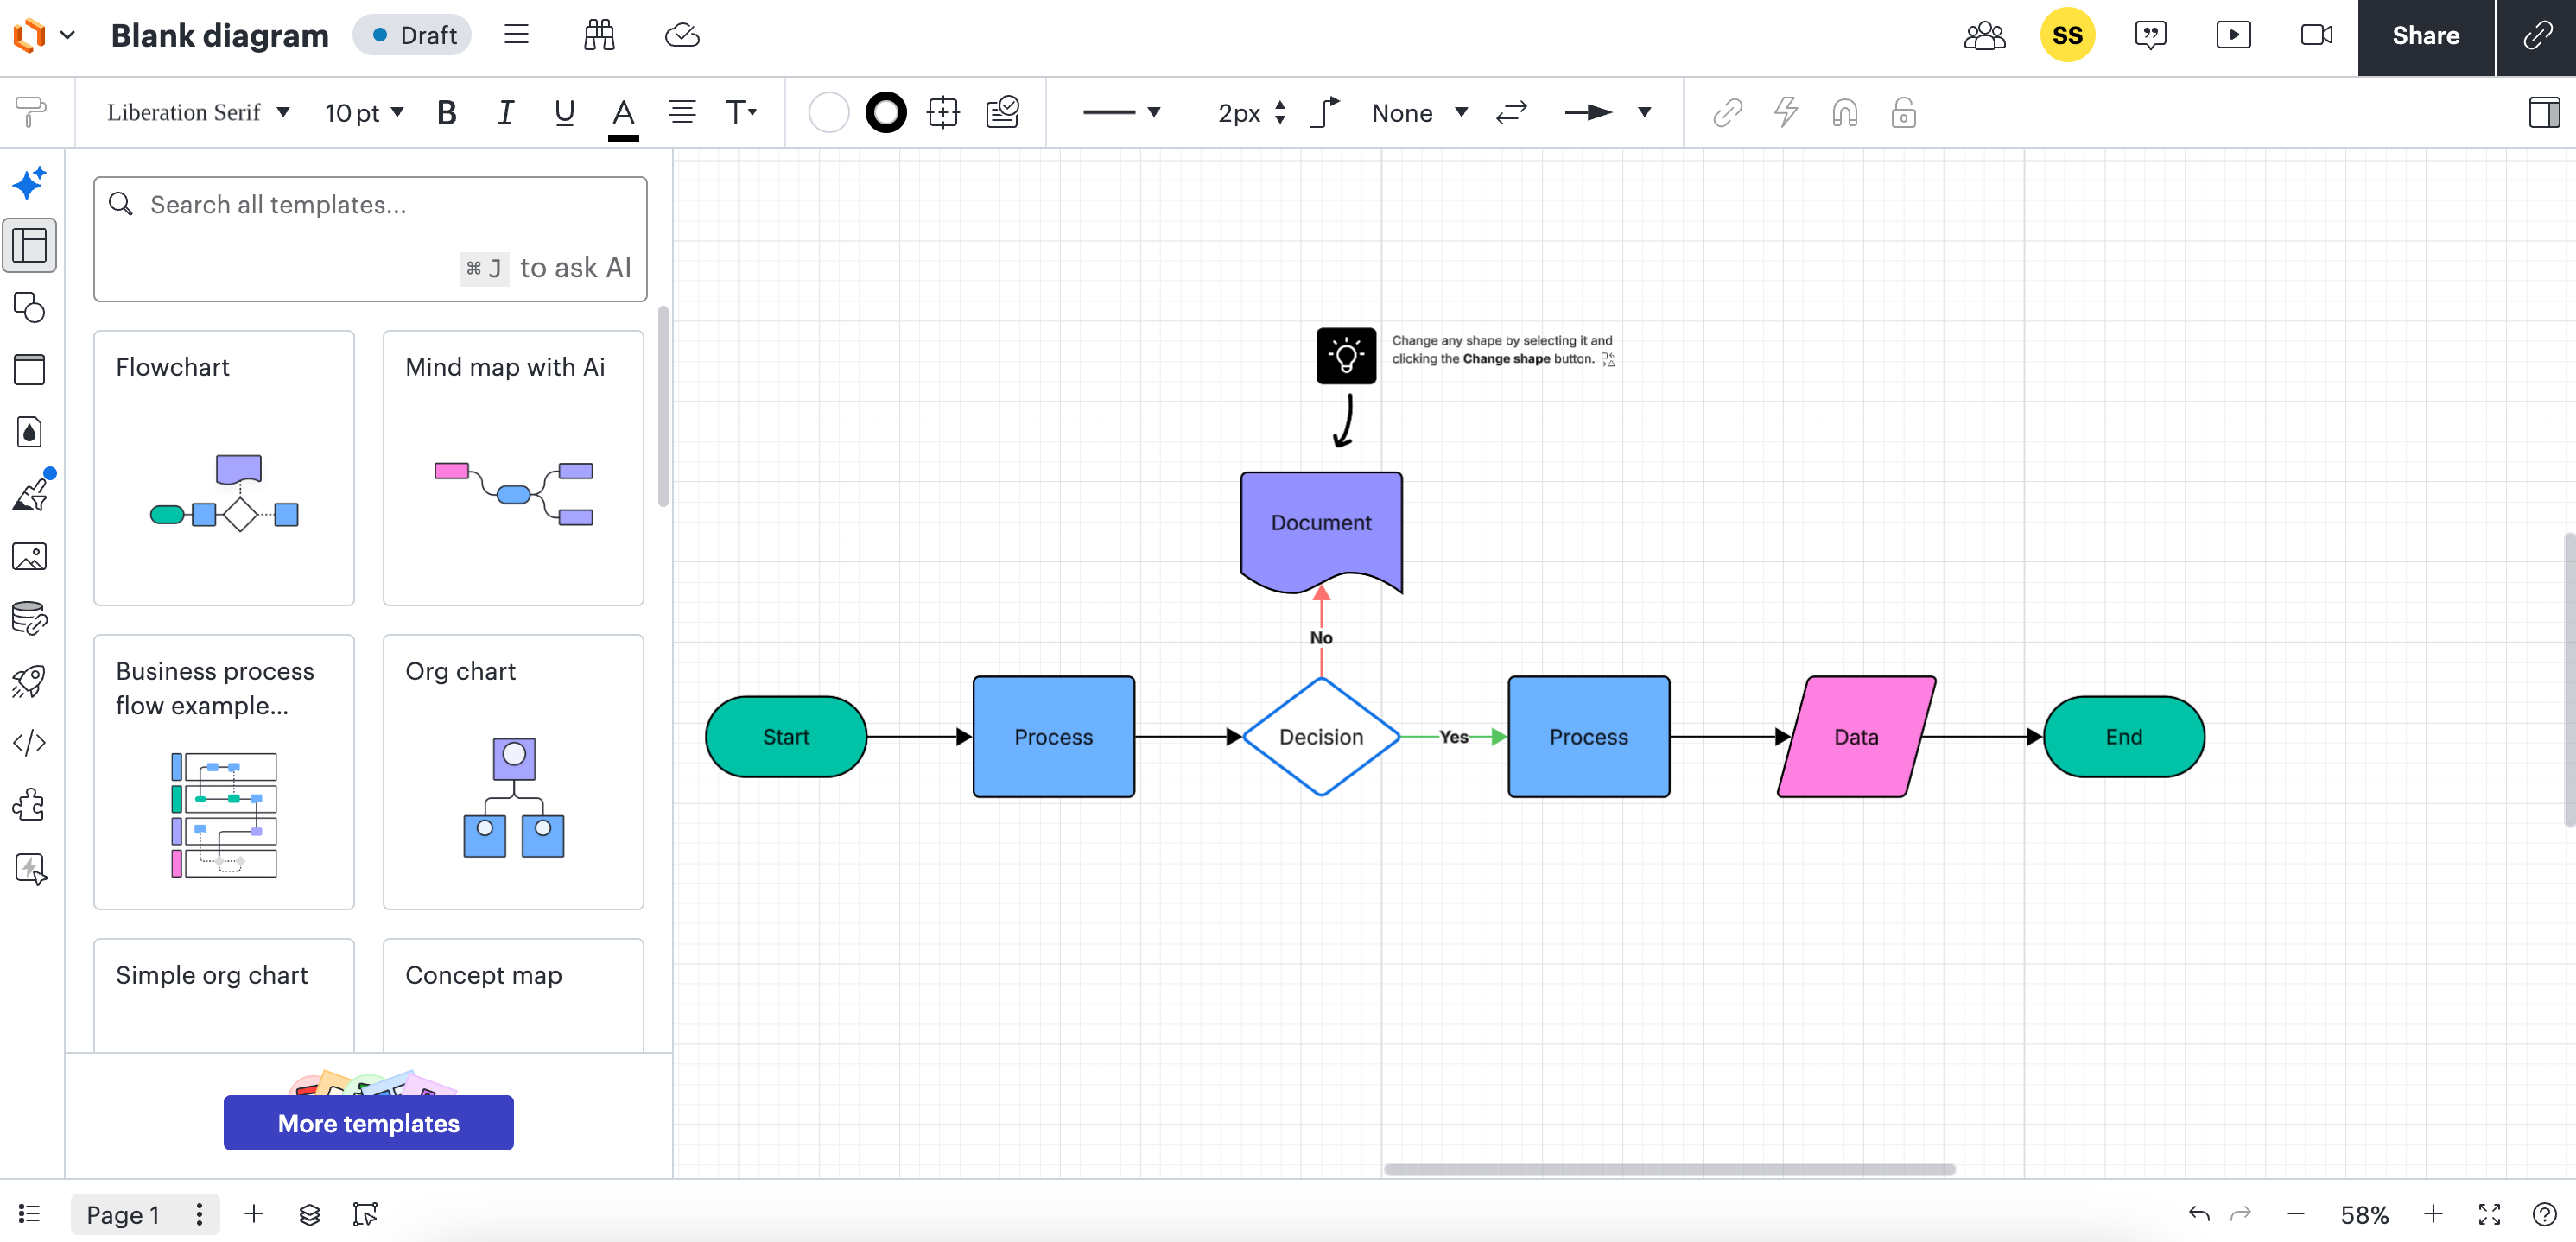Click the Share button

click(2425, 37)
